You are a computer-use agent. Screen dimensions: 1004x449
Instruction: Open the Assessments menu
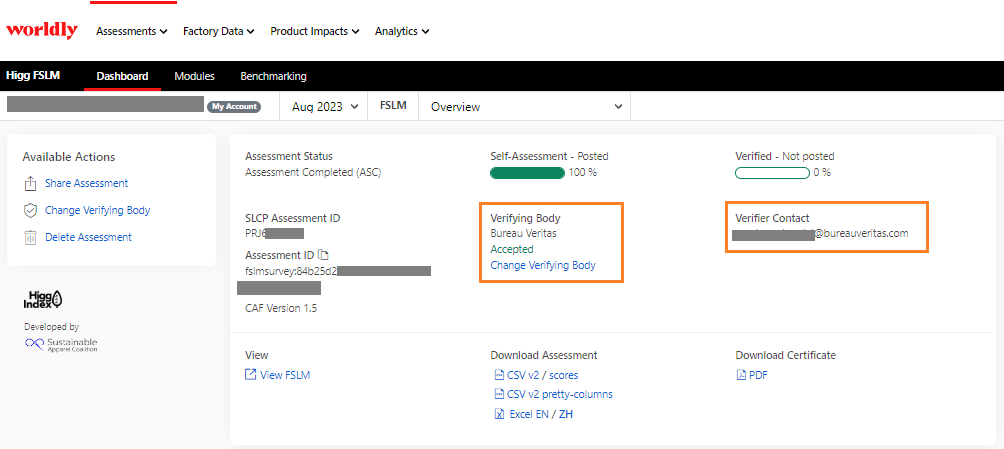click(132, 31)
